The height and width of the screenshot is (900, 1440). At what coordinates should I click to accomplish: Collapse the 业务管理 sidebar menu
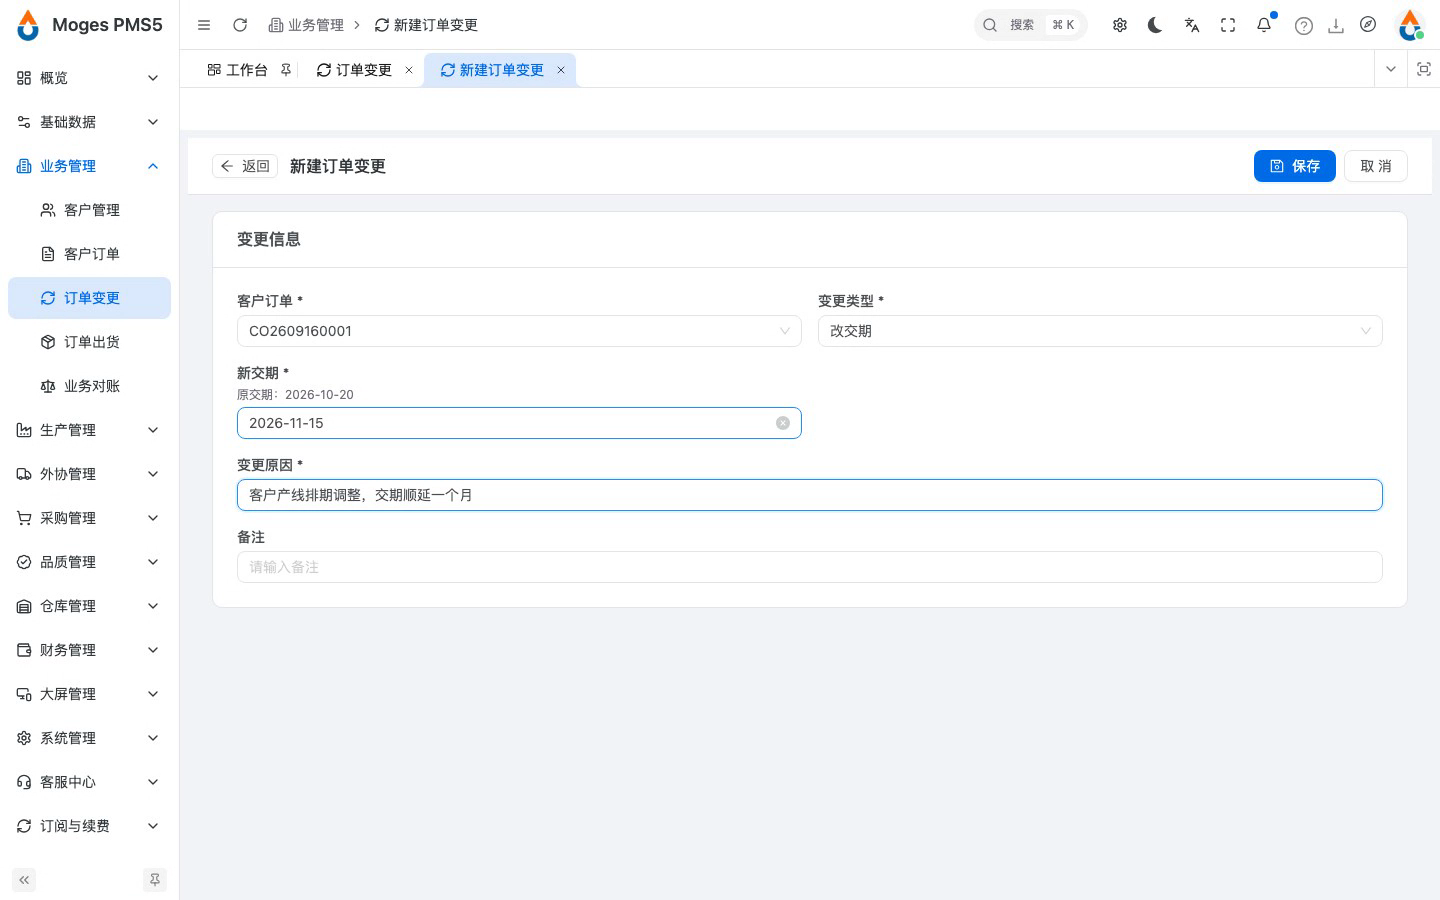(89, 166)
